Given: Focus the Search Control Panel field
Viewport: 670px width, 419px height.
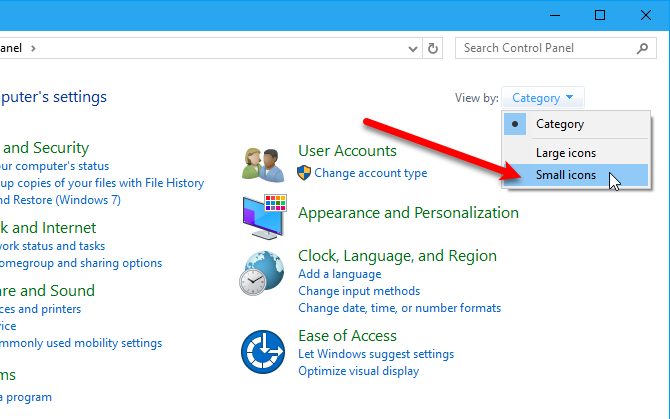Looking at the screenshot, I should 555,48.
